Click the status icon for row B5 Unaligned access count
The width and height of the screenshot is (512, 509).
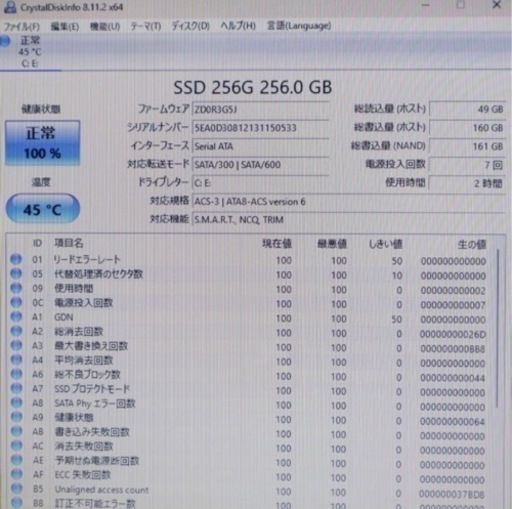point(16,488)
